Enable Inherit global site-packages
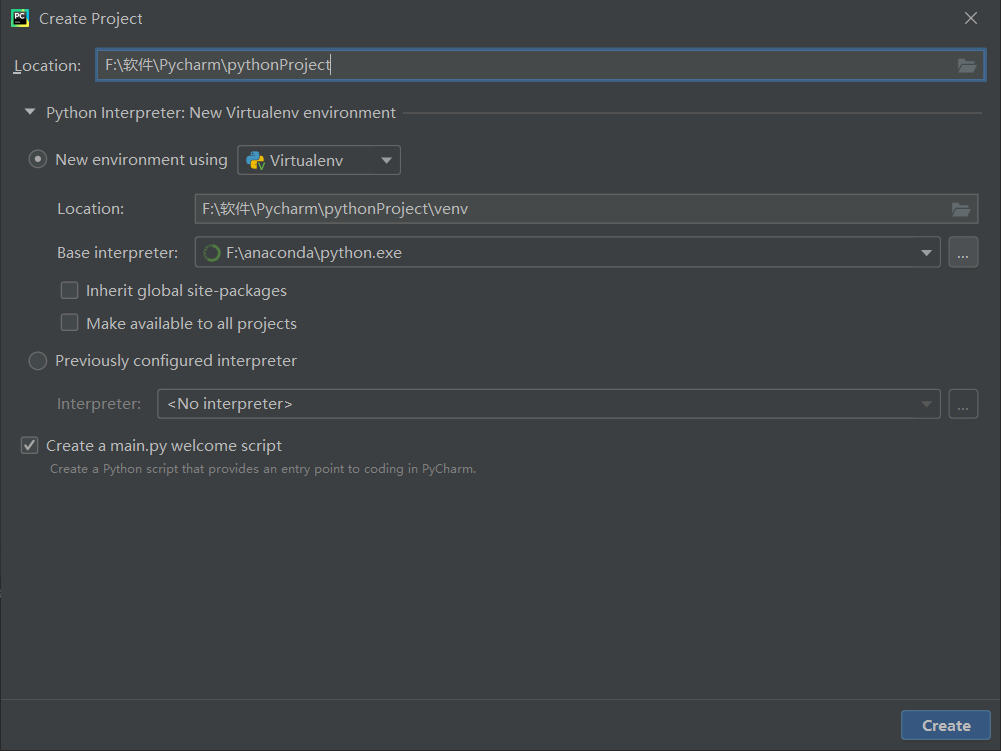The height and width of the screenshot is (751, 1001). (70, 291)
